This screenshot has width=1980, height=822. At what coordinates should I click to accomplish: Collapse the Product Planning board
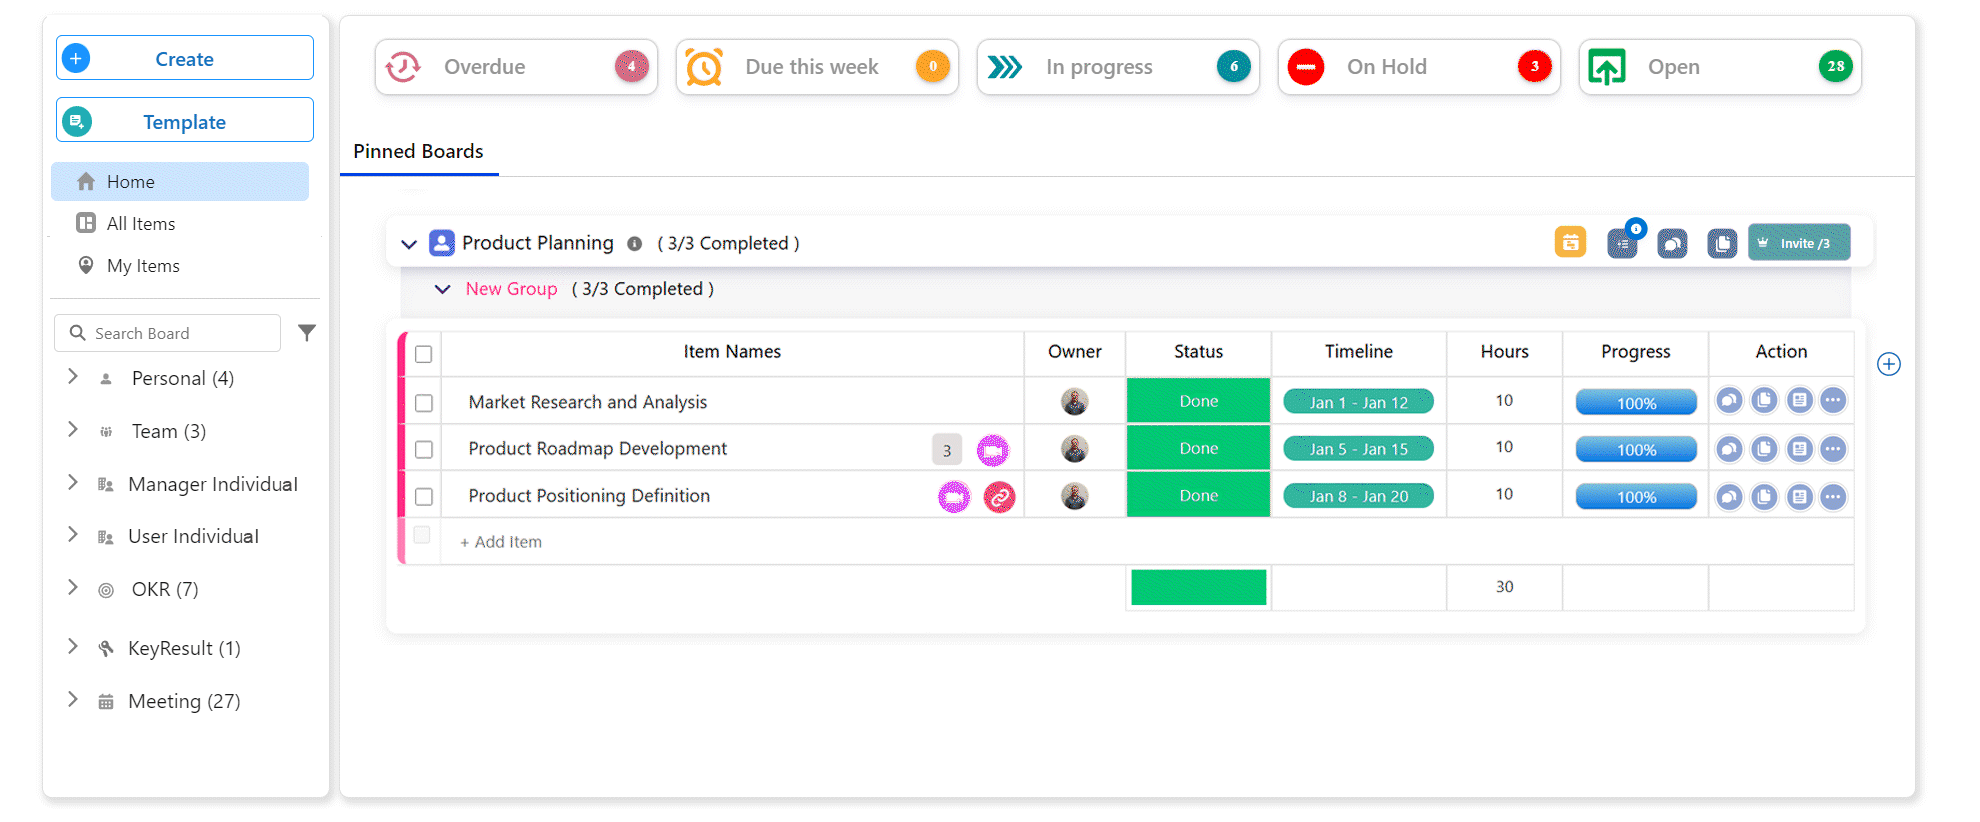click(x=409, y=244)
